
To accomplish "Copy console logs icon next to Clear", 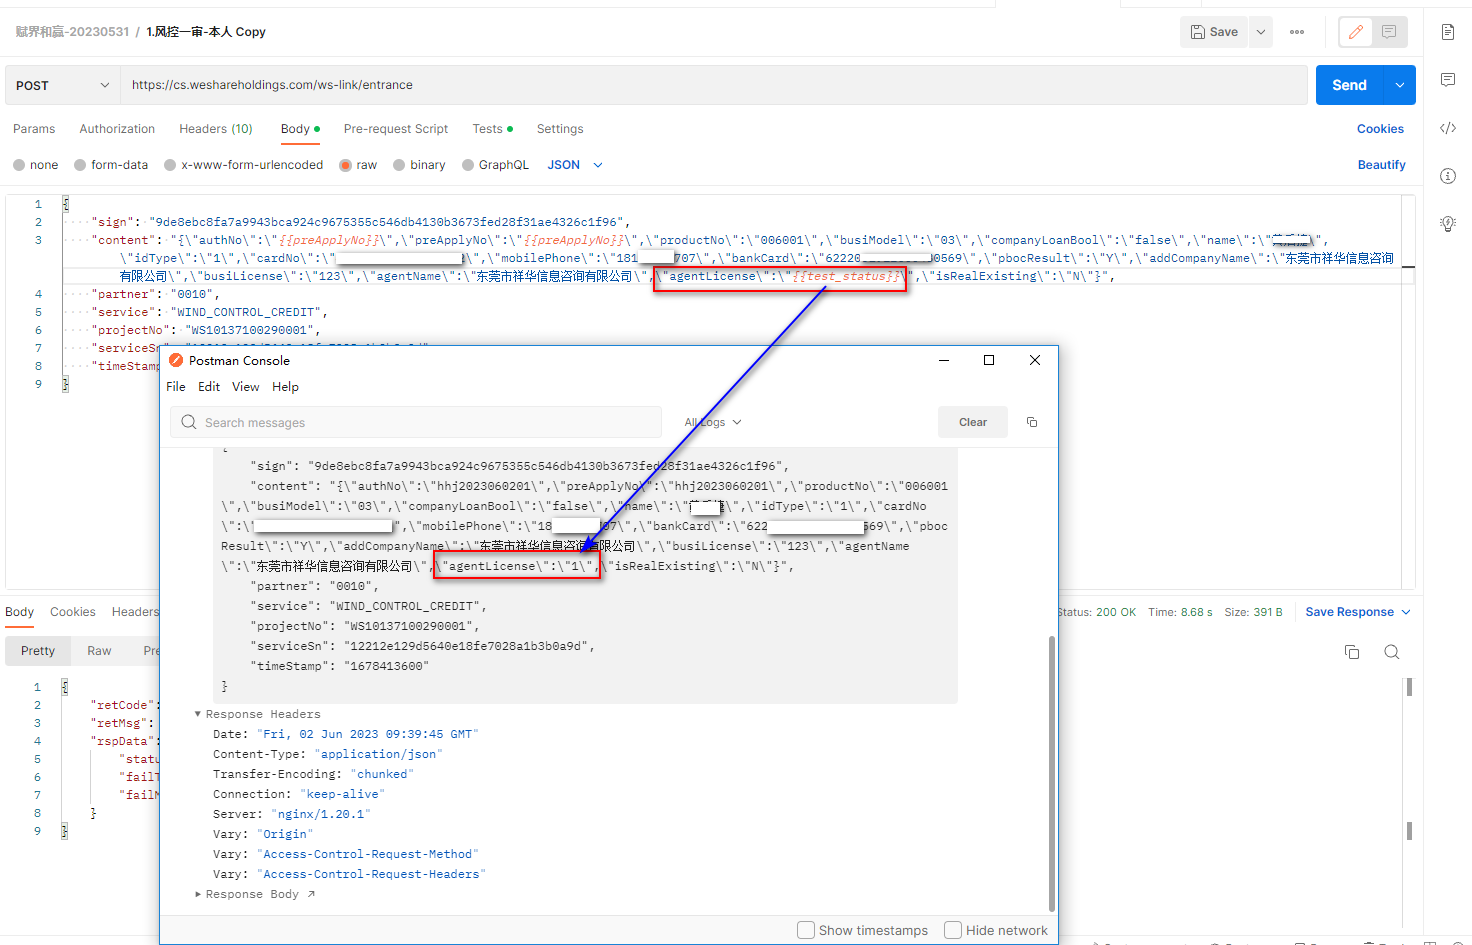I will 1032,422.
